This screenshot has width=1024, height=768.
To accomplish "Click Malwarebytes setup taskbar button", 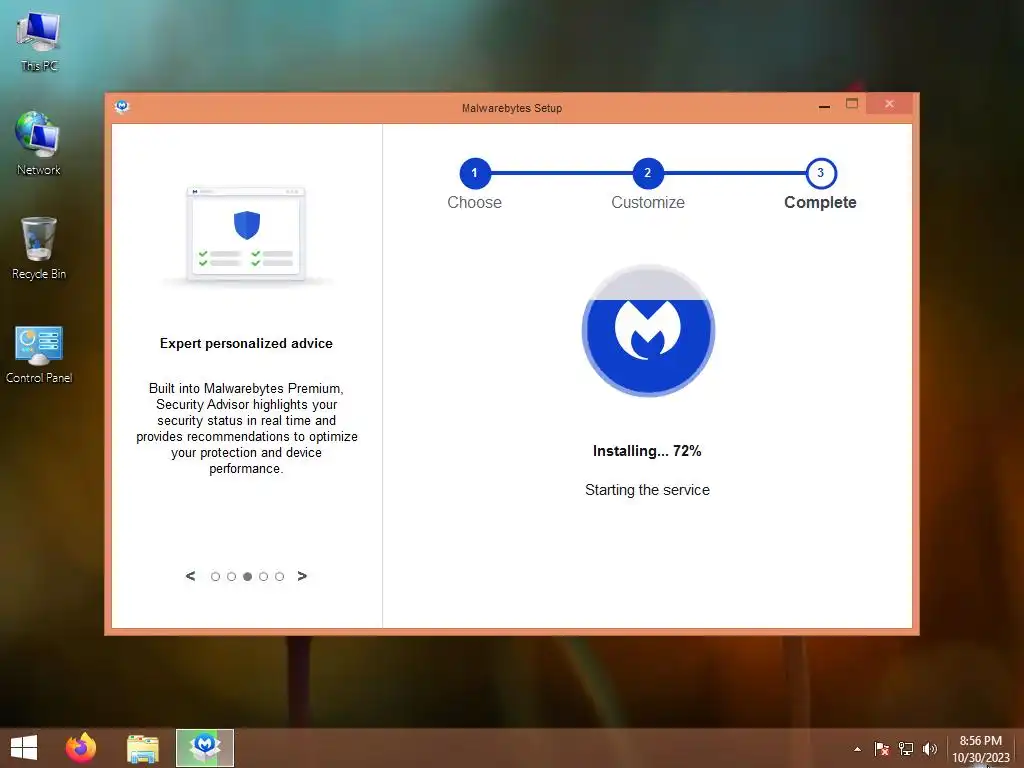I will tap(205, 748).
